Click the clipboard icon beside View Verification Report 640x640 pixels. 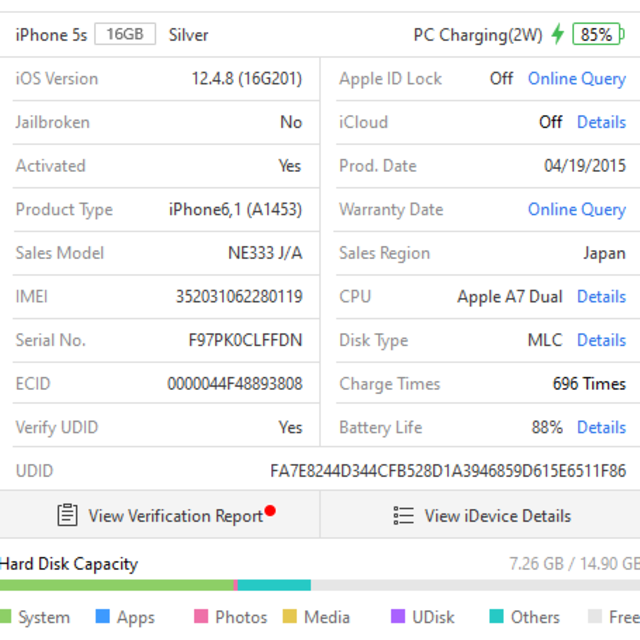point(67,515)
